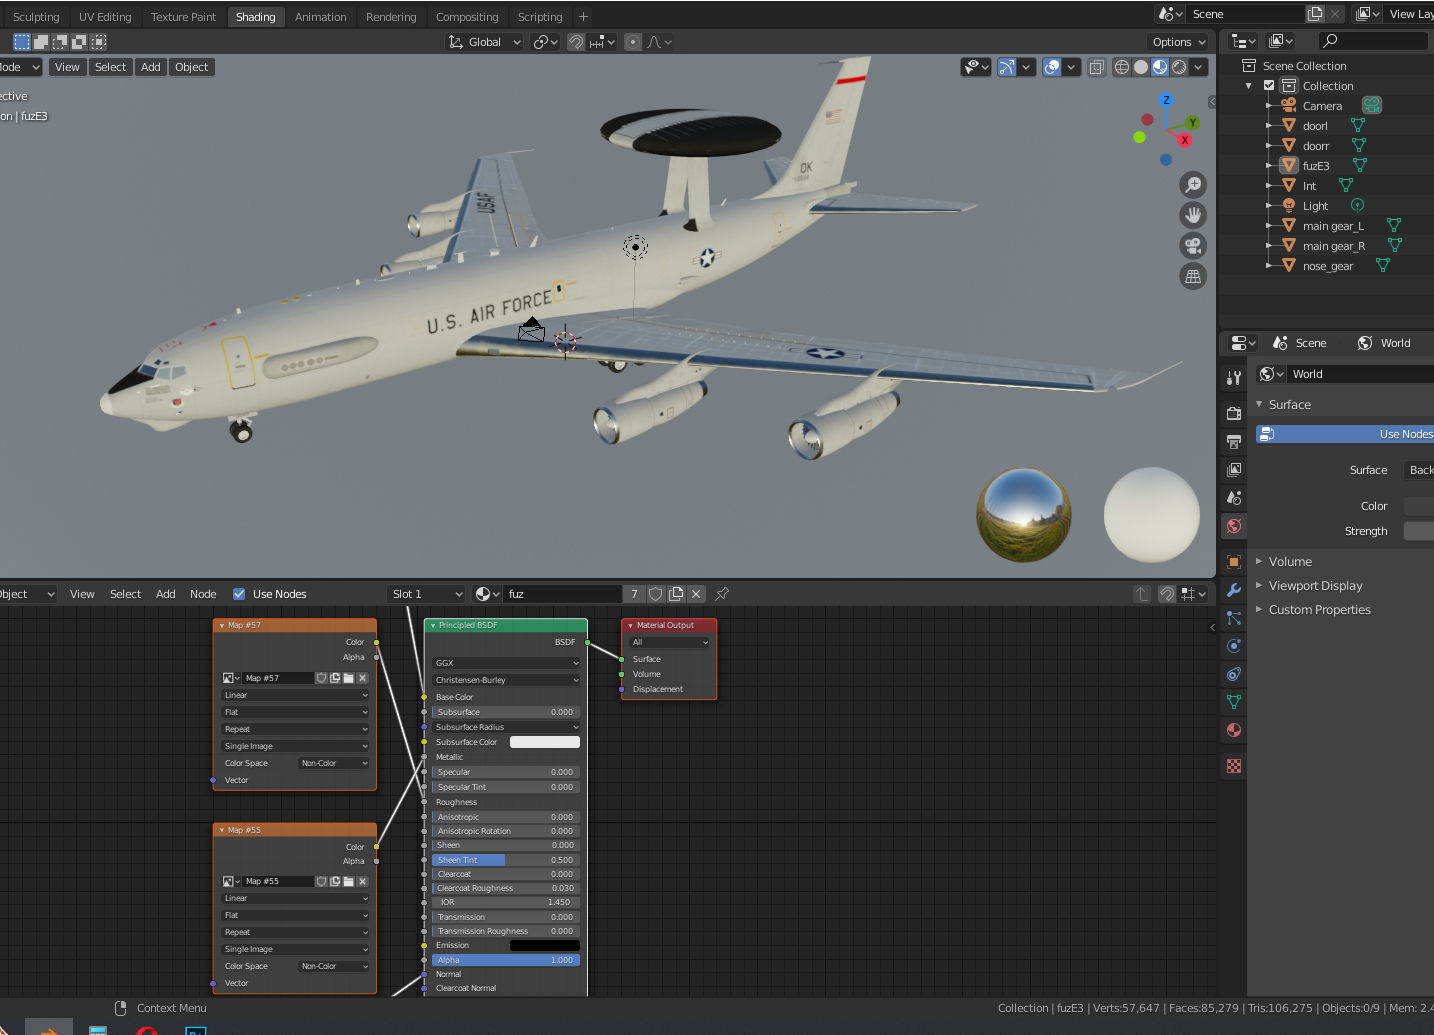Add a new workspace with plus button
Viewport: 1434px width, 1035px height.
pos(583,17)
